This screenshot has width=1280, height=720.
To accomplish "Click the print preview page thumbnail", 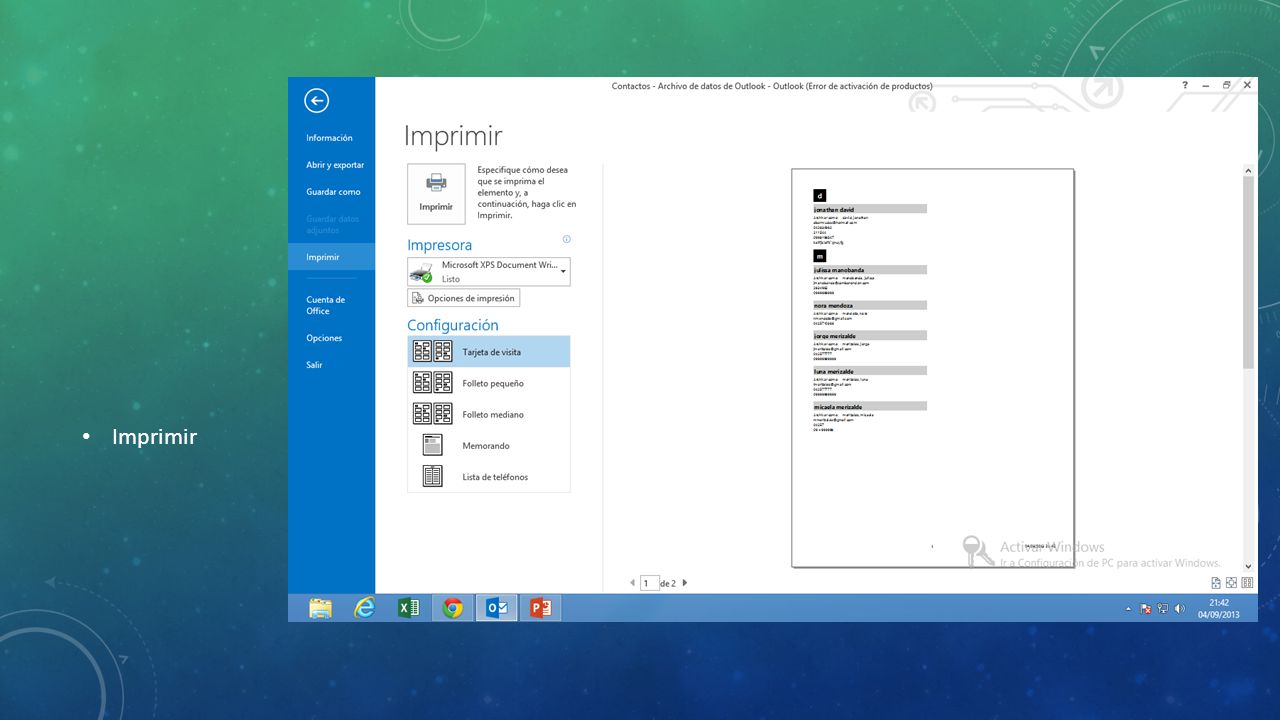I will (933, 368).
